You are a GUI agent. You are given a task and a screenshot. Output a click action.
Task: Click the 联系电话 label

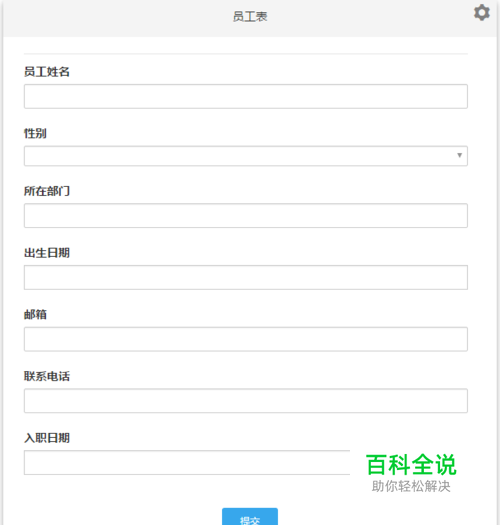click(x=47, y=376)
